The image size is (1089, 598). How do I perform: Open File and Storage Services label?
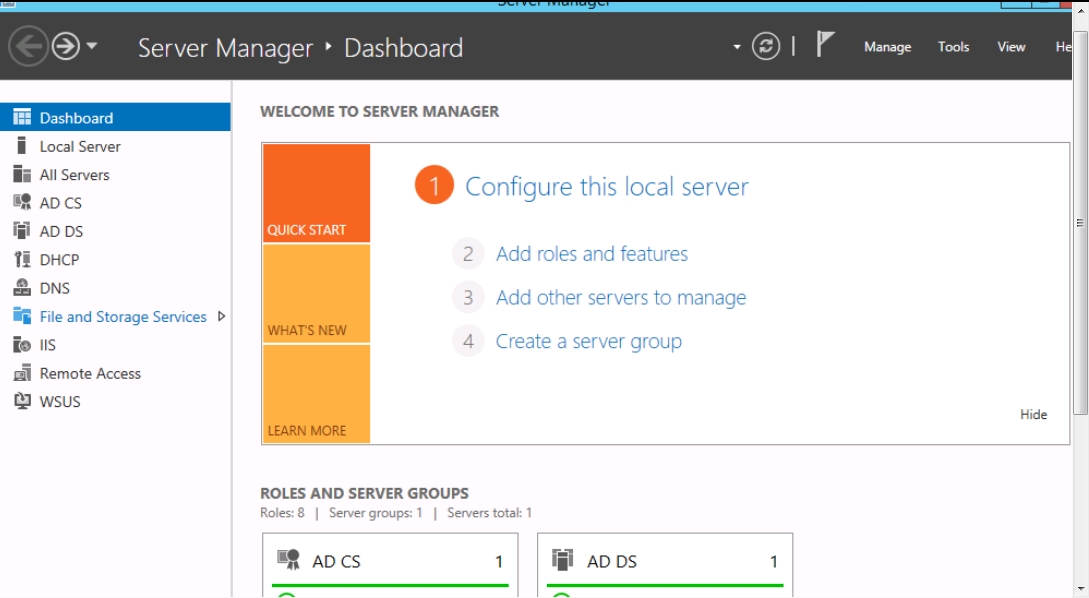click(123, 317)
